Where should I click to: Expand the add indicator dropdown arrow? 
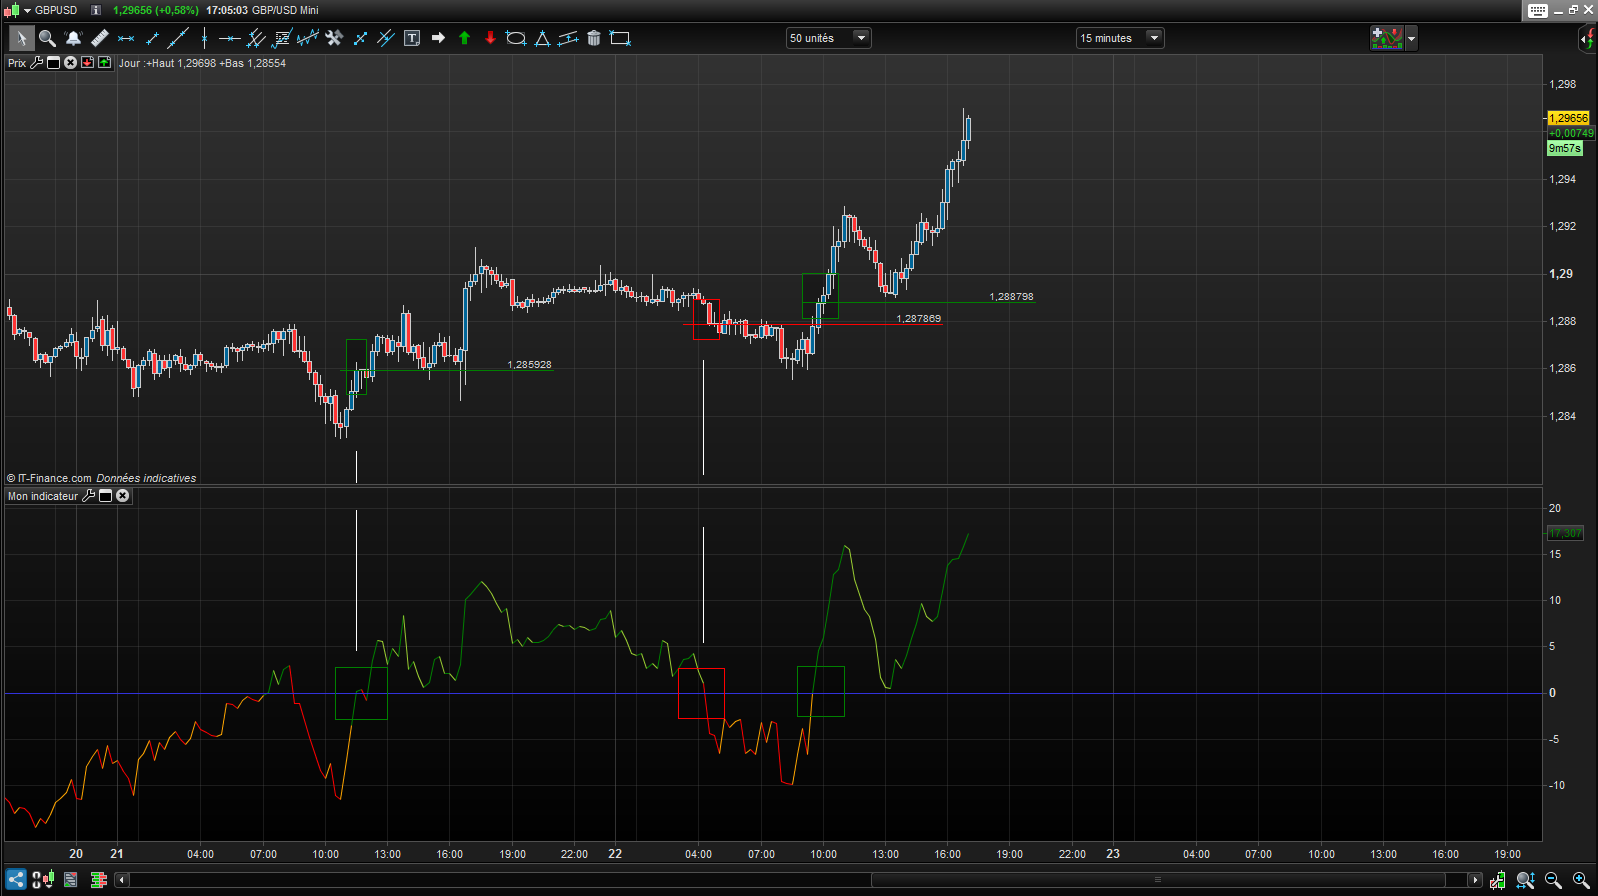pyautogui.click(x=1411, y=38)
